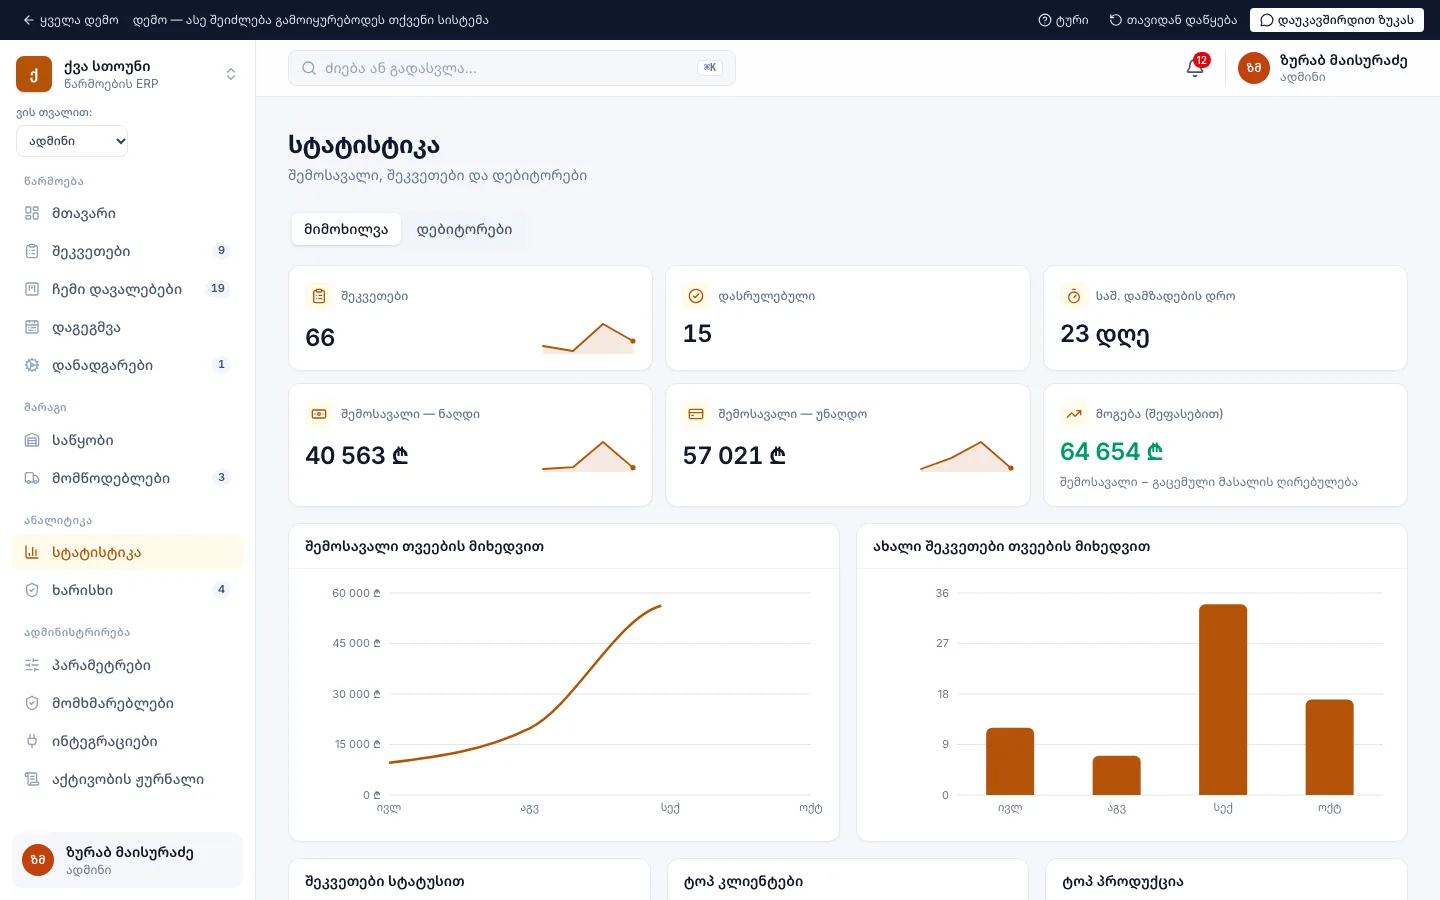The image size is (1440, 900).
Task: Click the 64 654 ₾ profit value
Action: 1111,452
